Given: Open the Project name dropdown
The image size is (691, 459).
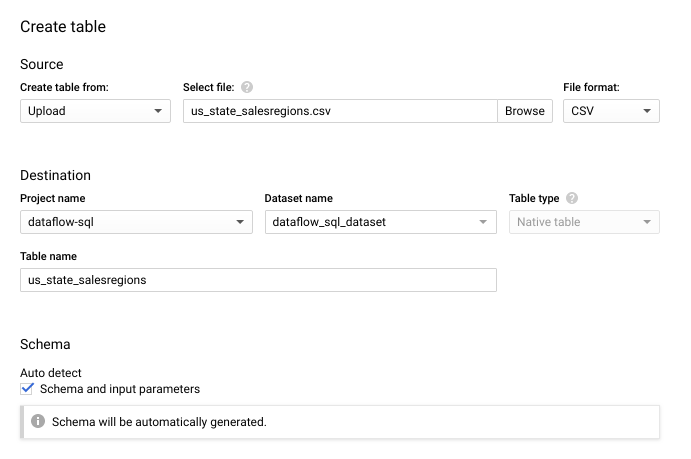Looking at the screenshot, I should point(136,222).
